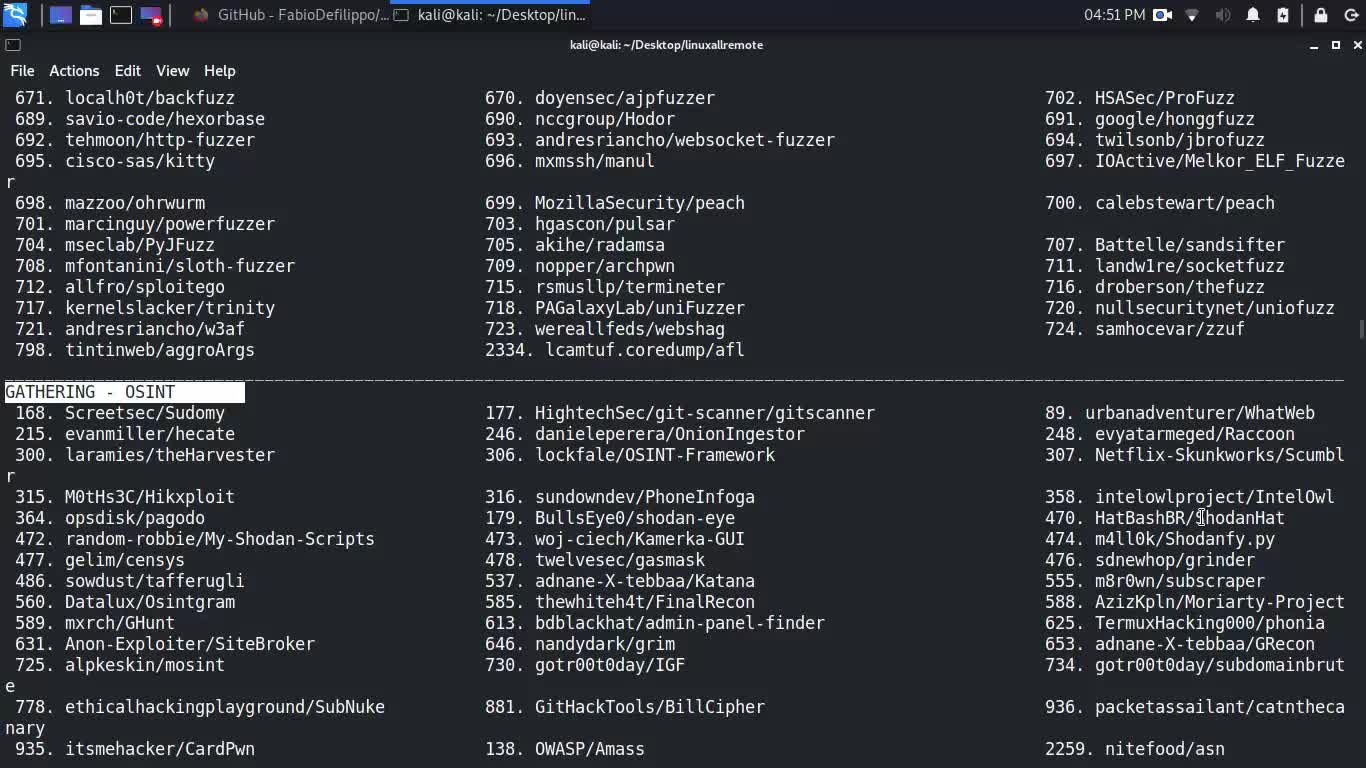Click entry 246. danieleperera/OnionIngestor

[645, 434]
